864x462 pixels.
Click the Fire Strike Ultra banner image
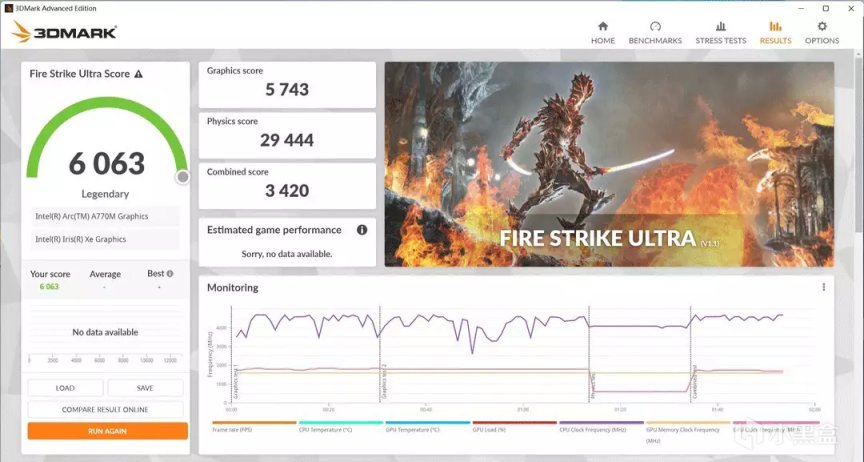[609, 164]
